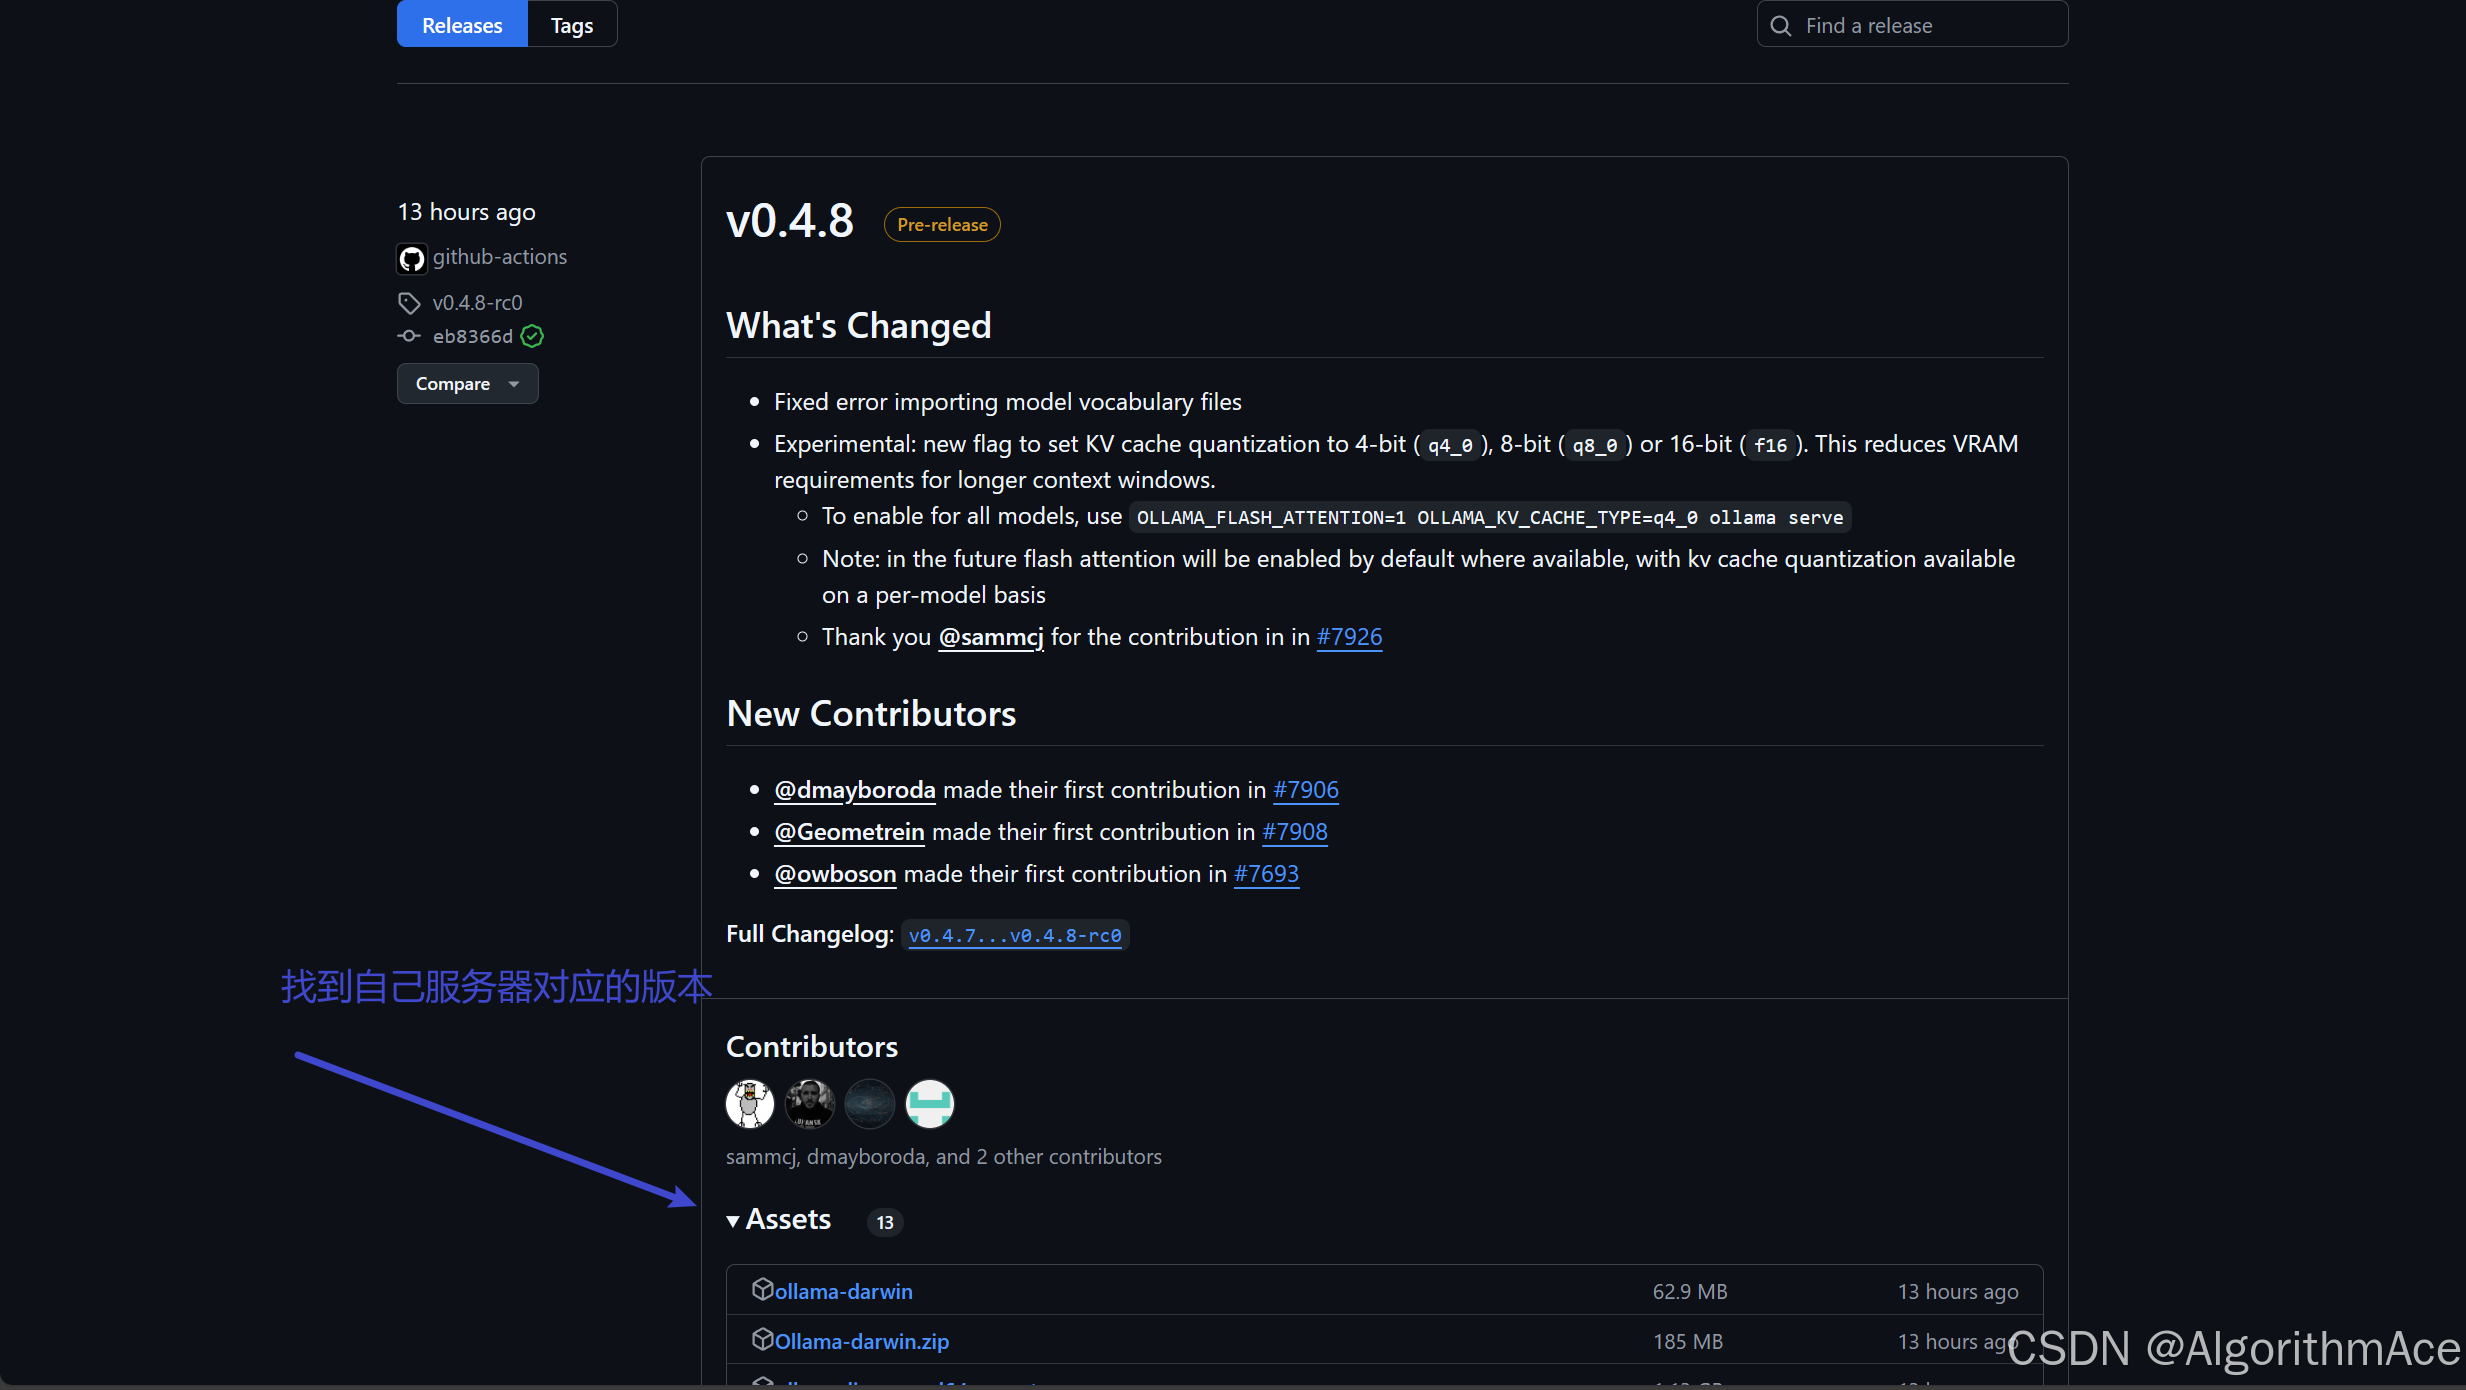
Task: Click the tag icon beside v0.4.8-rc0
Action: (x=410, y=303)
